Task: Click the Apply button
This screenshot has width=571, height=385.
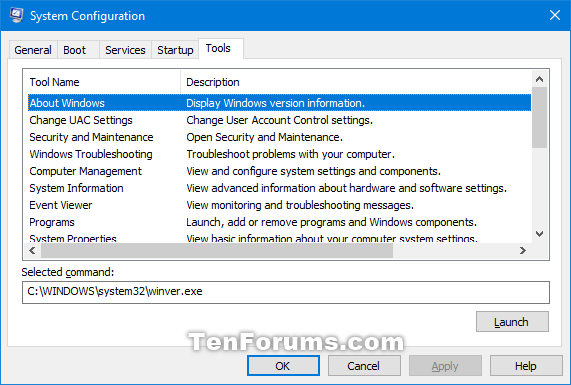Action: [445, 366]
